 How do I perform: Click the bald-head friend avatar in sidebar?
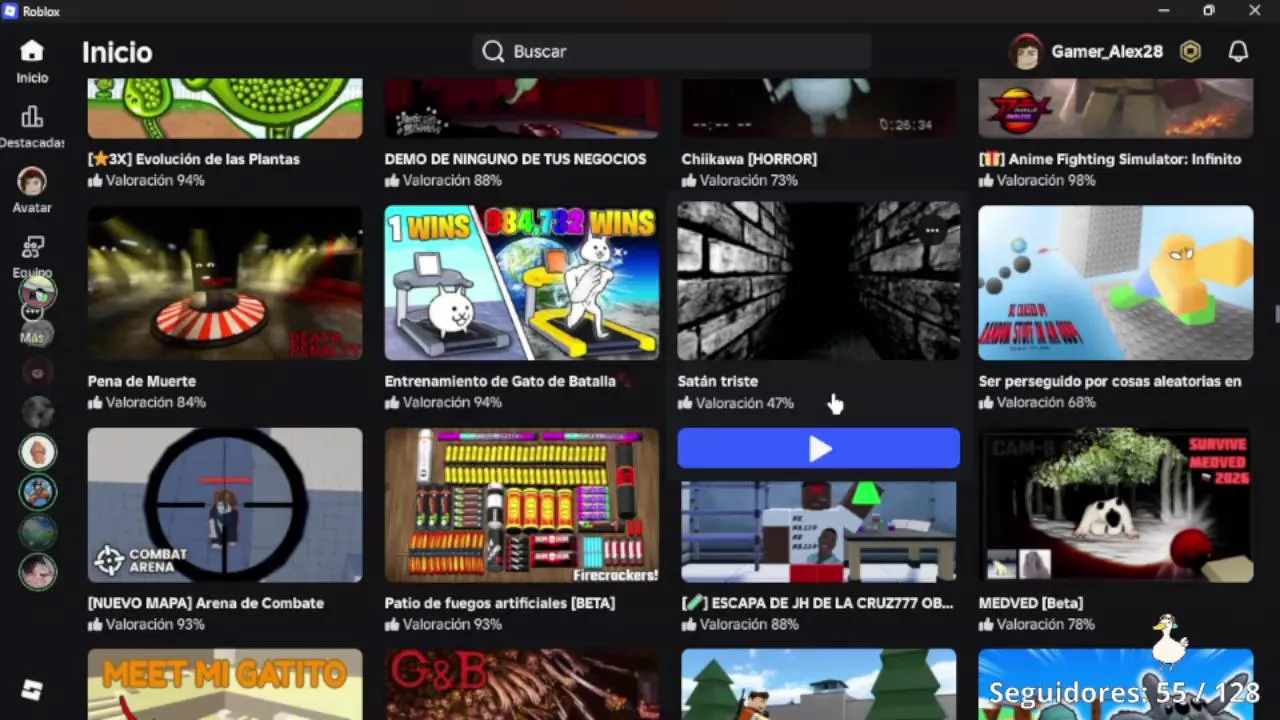[38, 451]
